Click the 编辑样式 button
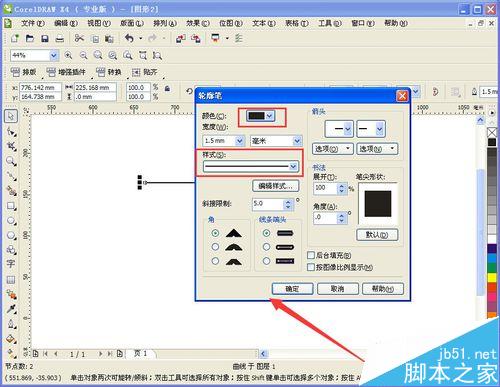Screen dimensions: 500x387 275,186
